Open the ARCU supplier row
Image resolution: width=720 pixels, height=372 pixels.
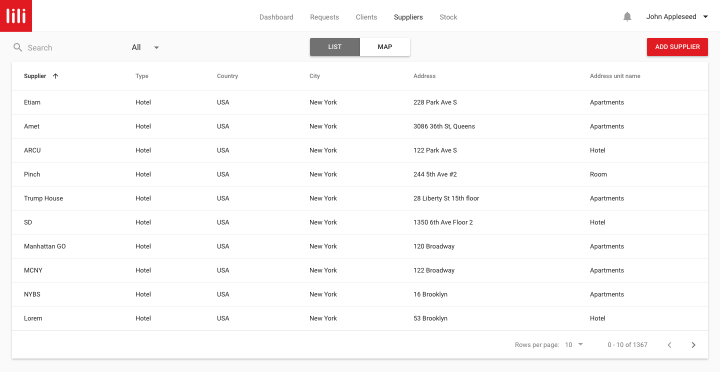point(360,150)
